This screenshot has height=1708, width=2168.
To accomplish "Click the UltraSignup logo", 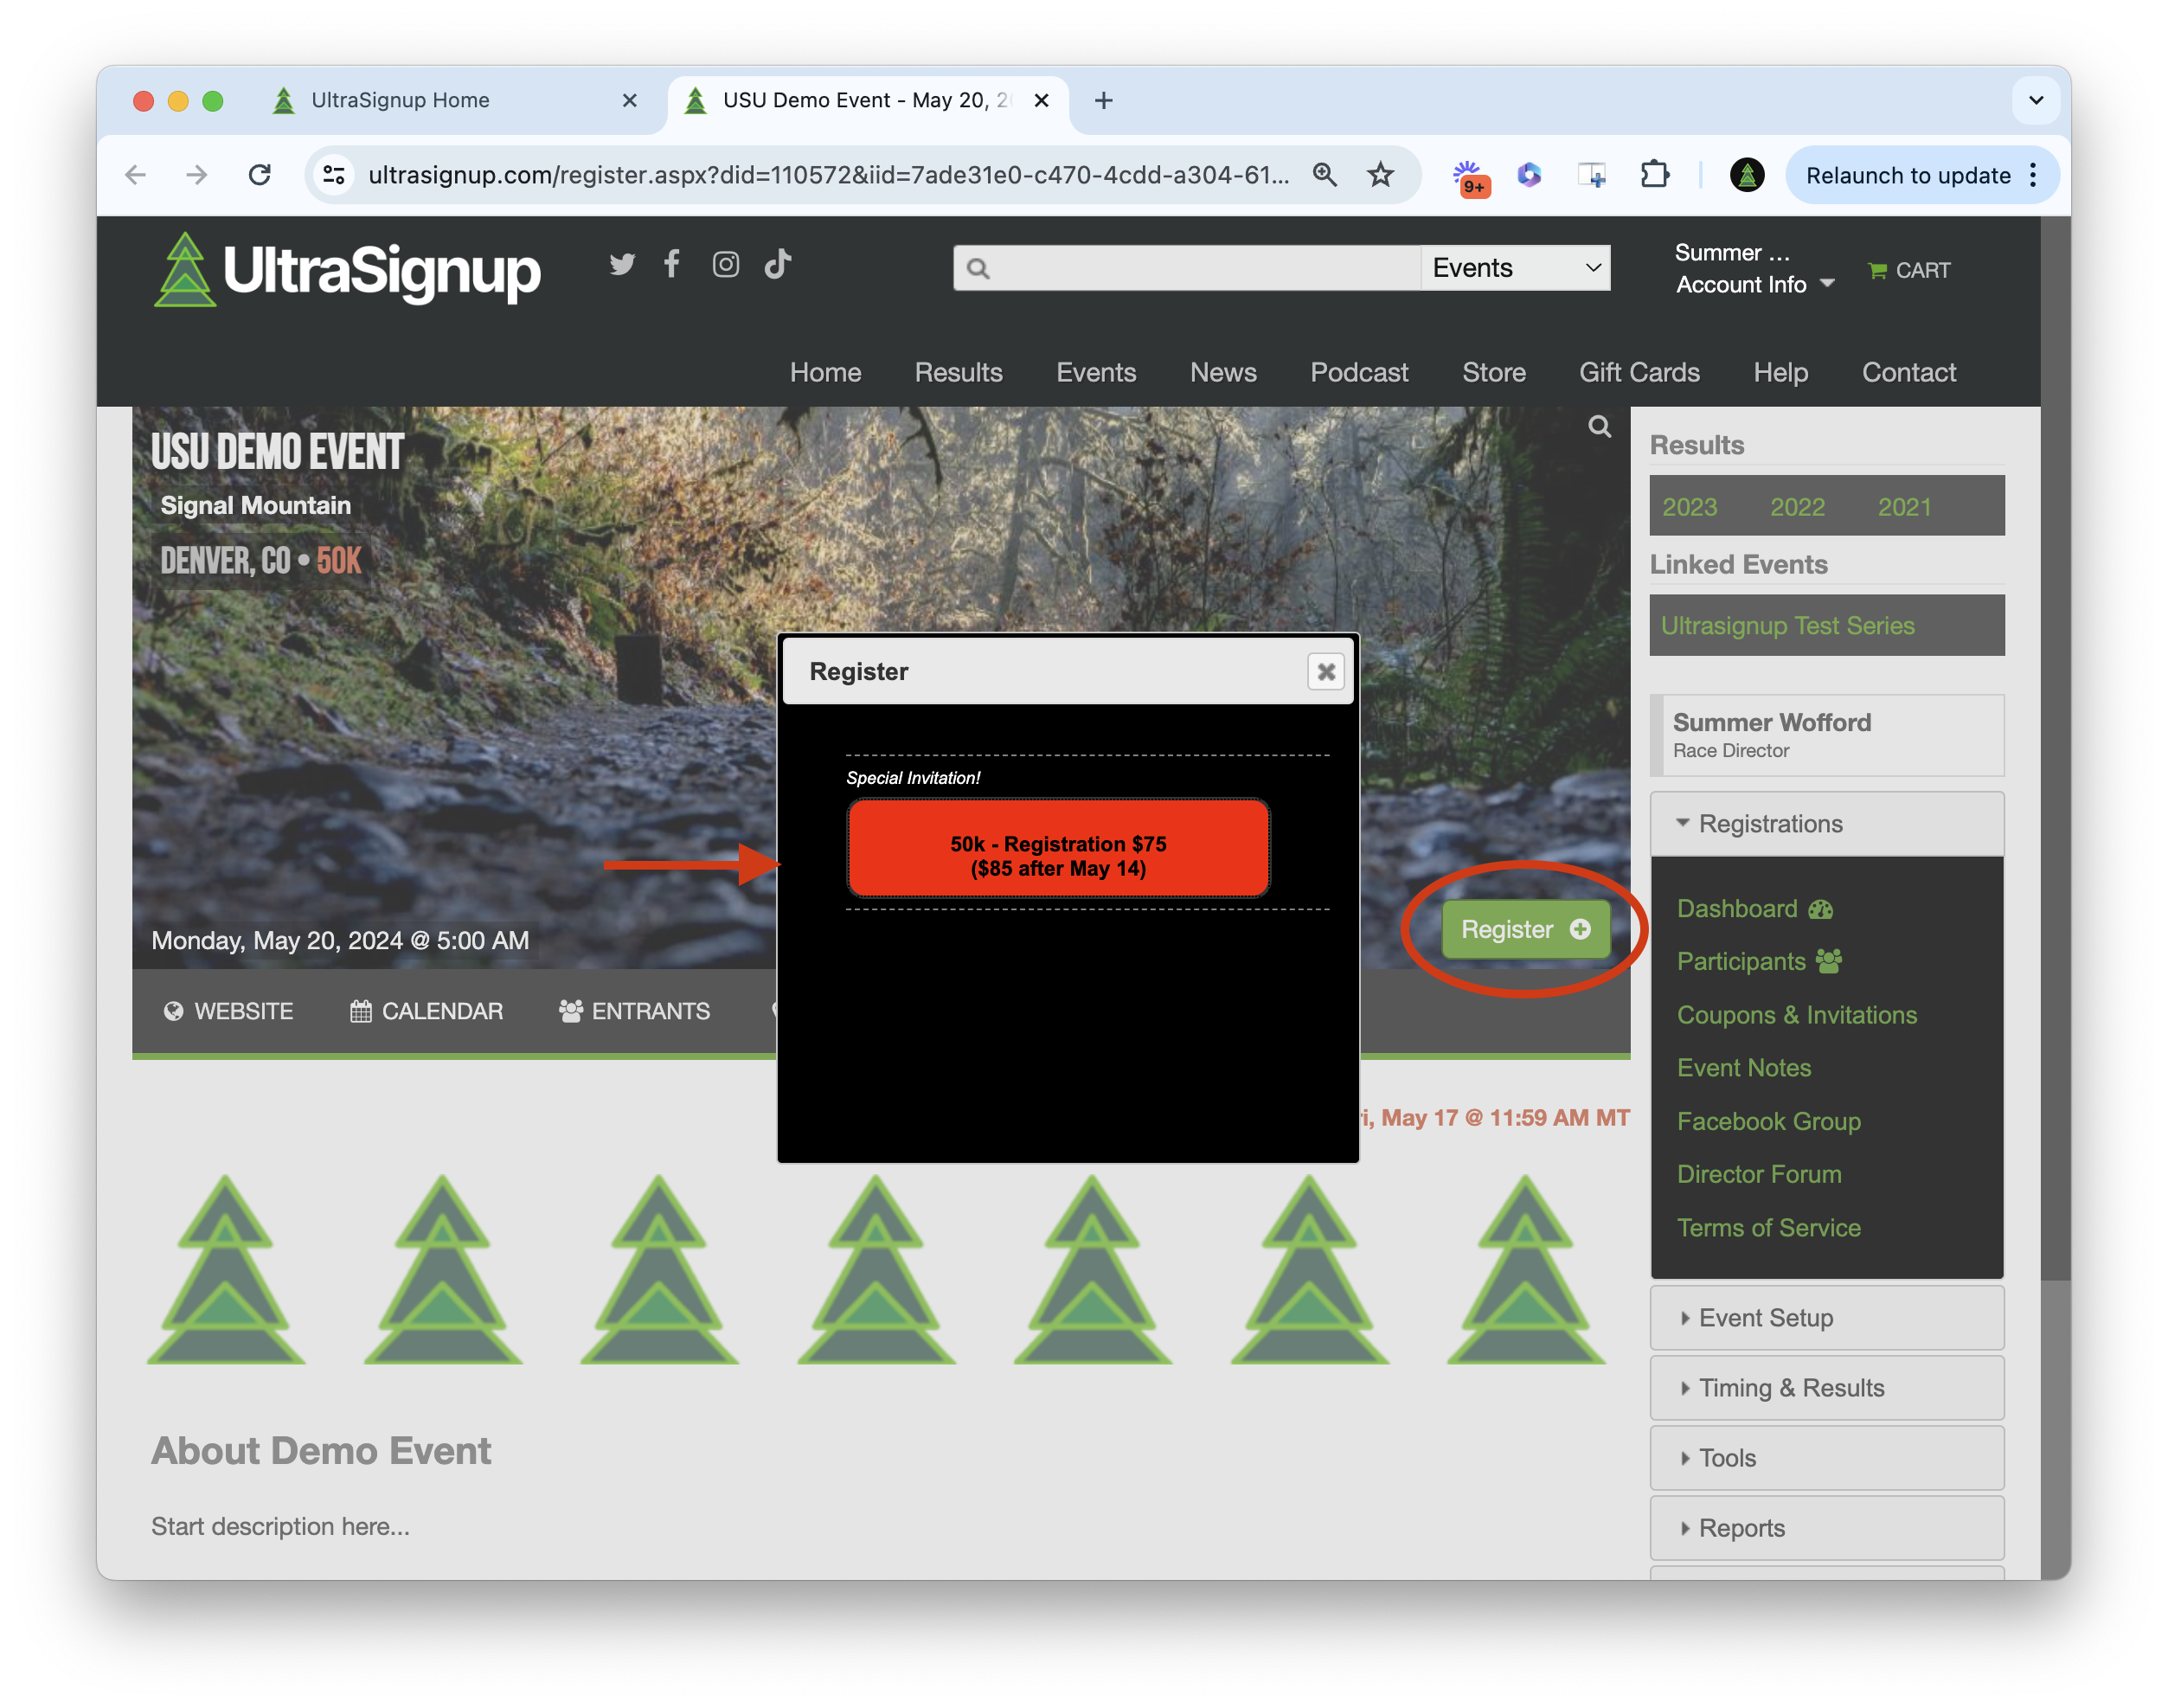I will [x=346, y=270].
